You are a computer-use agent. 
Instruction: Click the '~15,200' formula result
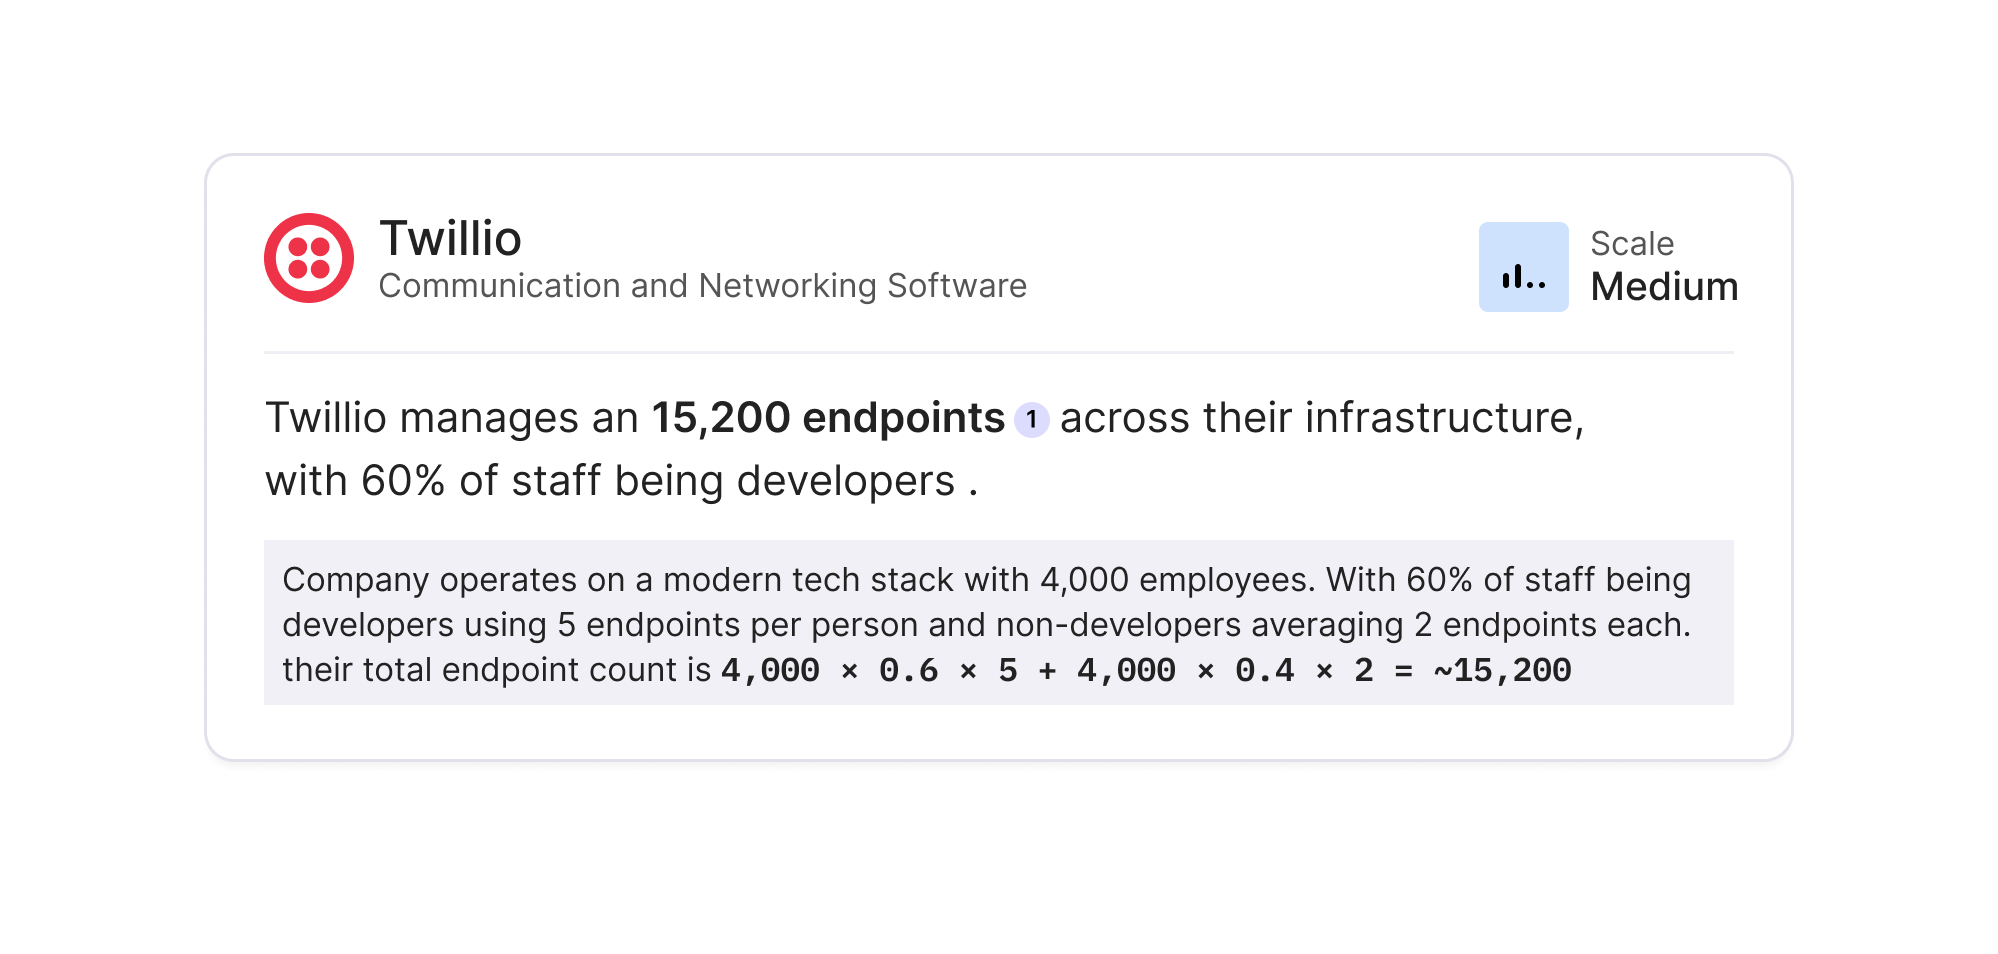click(1502, 670)
